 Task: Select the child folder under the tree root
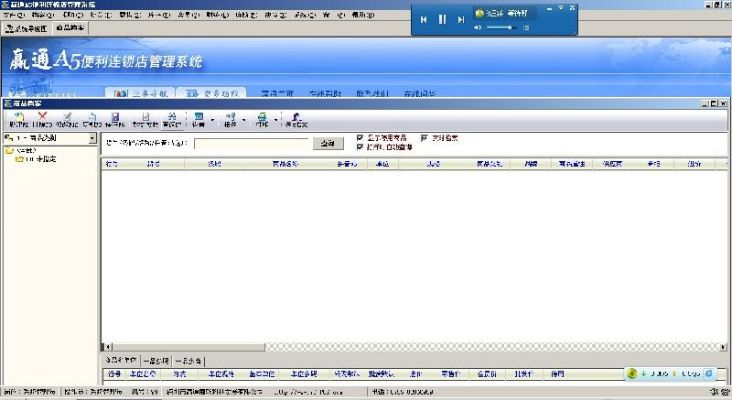[35, 159]
